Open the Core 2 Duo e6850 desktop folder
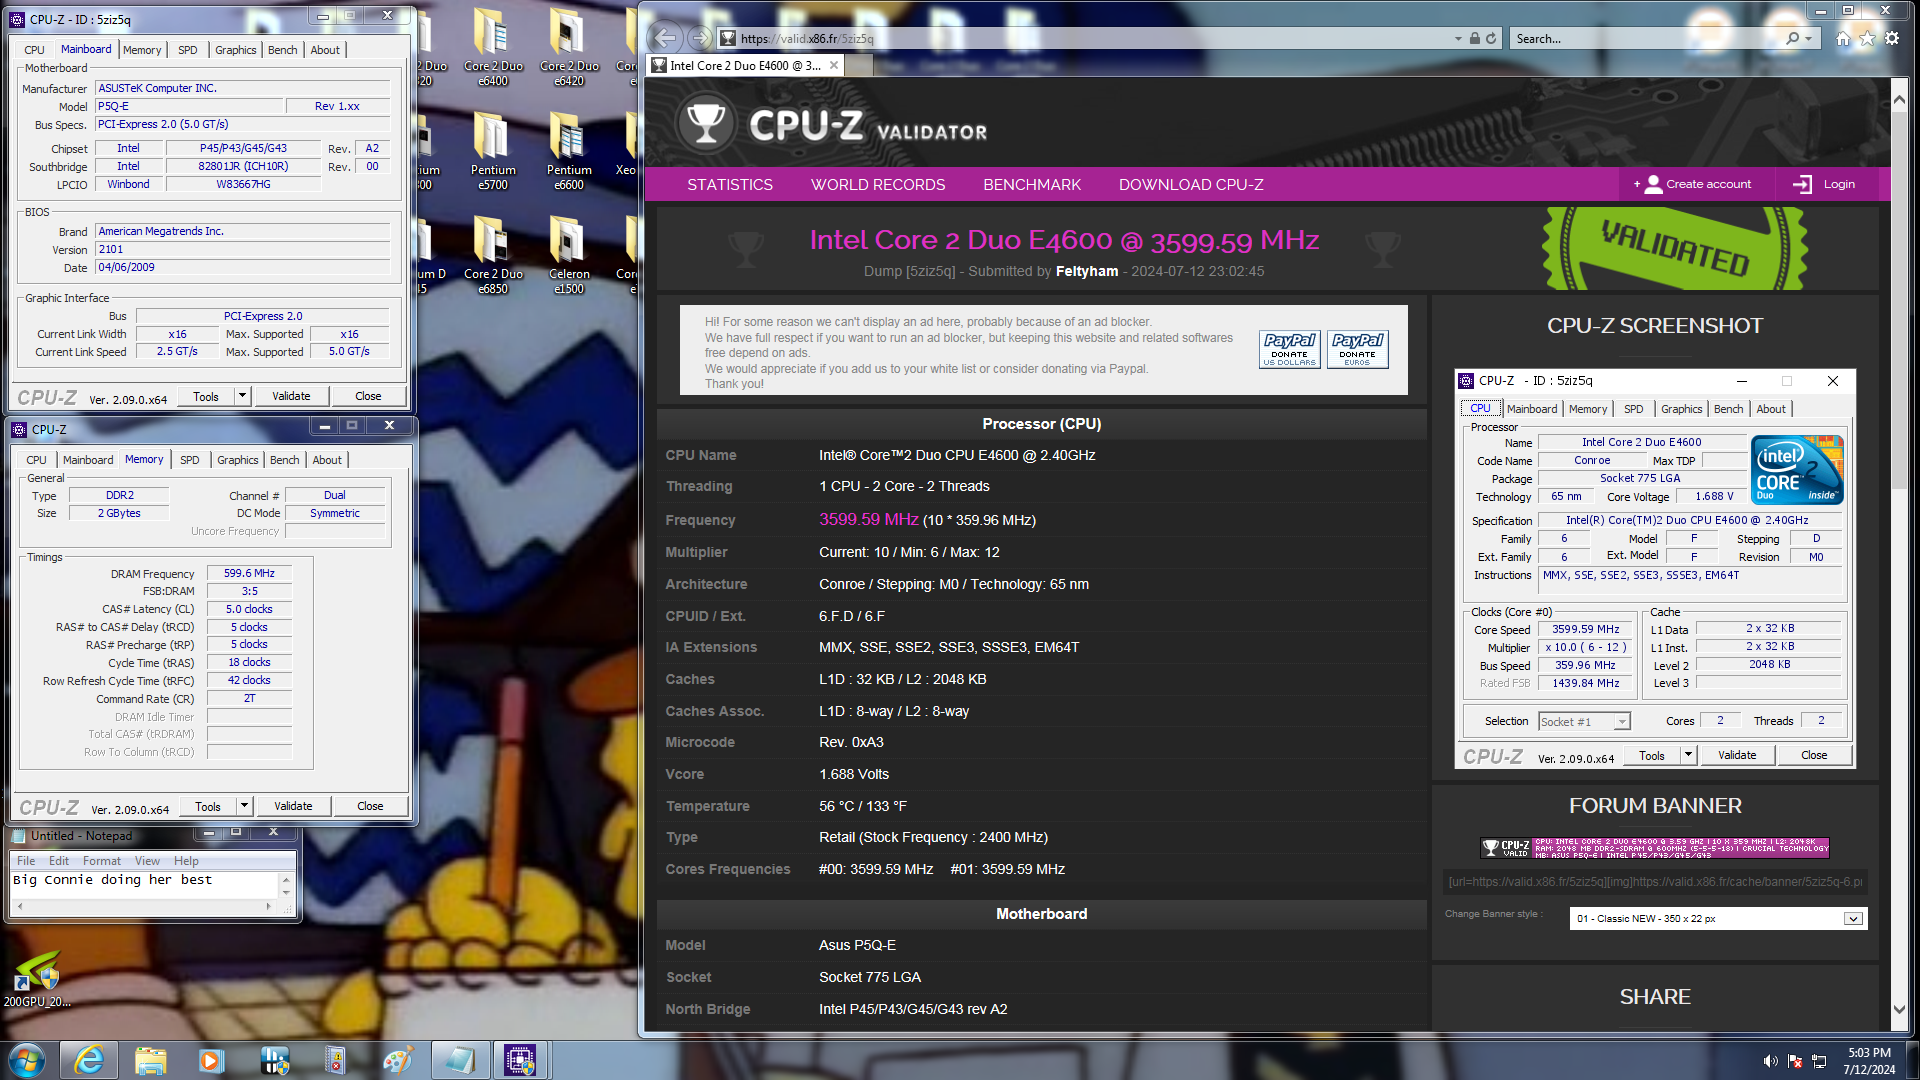1920x1080 pixels. pos(493,255)
